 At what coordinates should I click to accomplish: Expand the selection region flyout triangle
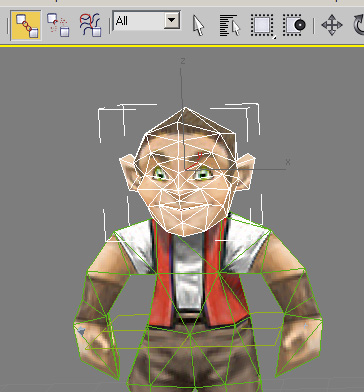[274, 37]
